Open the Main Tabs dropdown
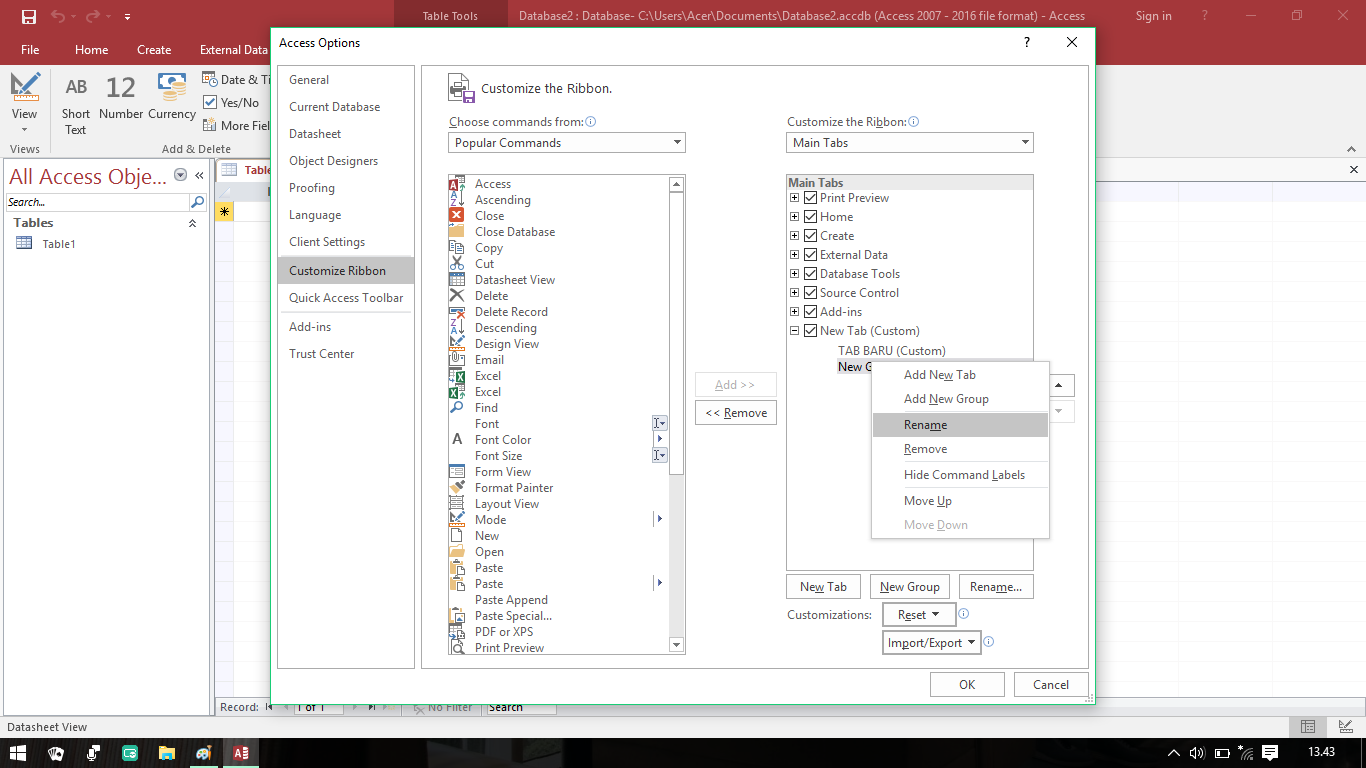The width and height of the screenshot is (1366, 768). [910, 143]
